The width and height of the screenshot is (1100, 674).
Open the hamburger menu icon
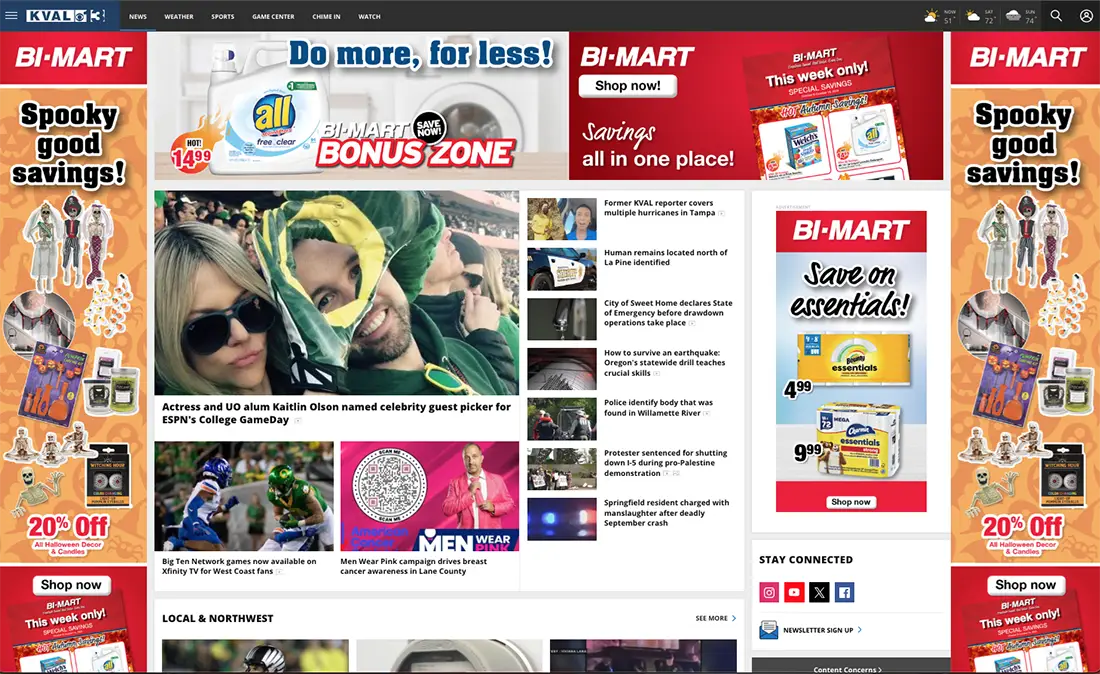(x=11, y=15)
